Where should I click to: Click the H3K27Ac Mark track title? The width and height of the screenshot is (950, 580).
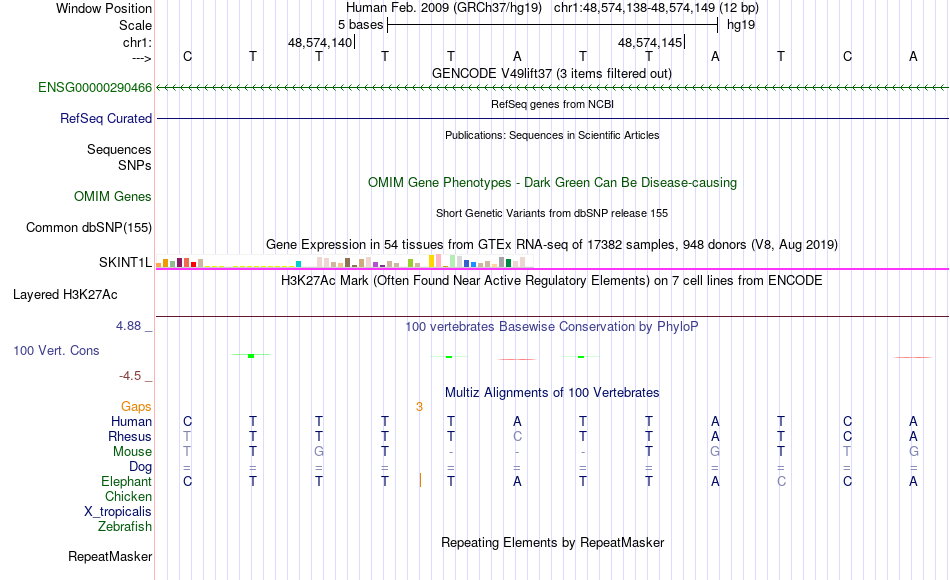pos(552,281)
